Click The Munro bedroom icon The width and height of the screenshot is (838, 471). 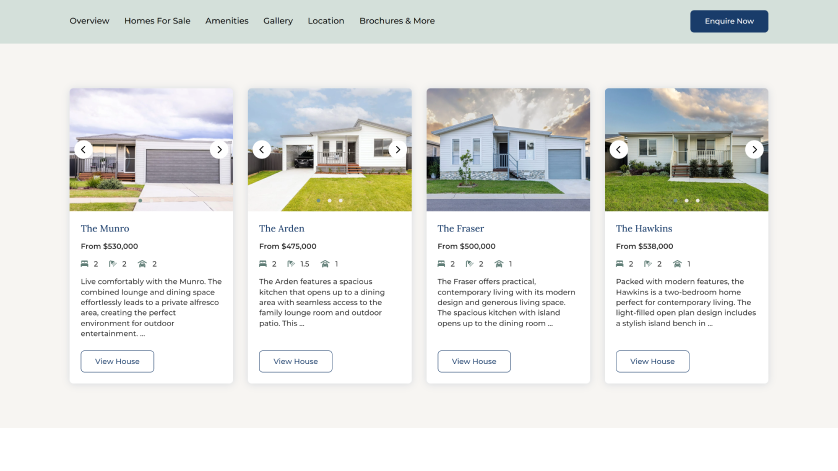click(x=84, y=264)
